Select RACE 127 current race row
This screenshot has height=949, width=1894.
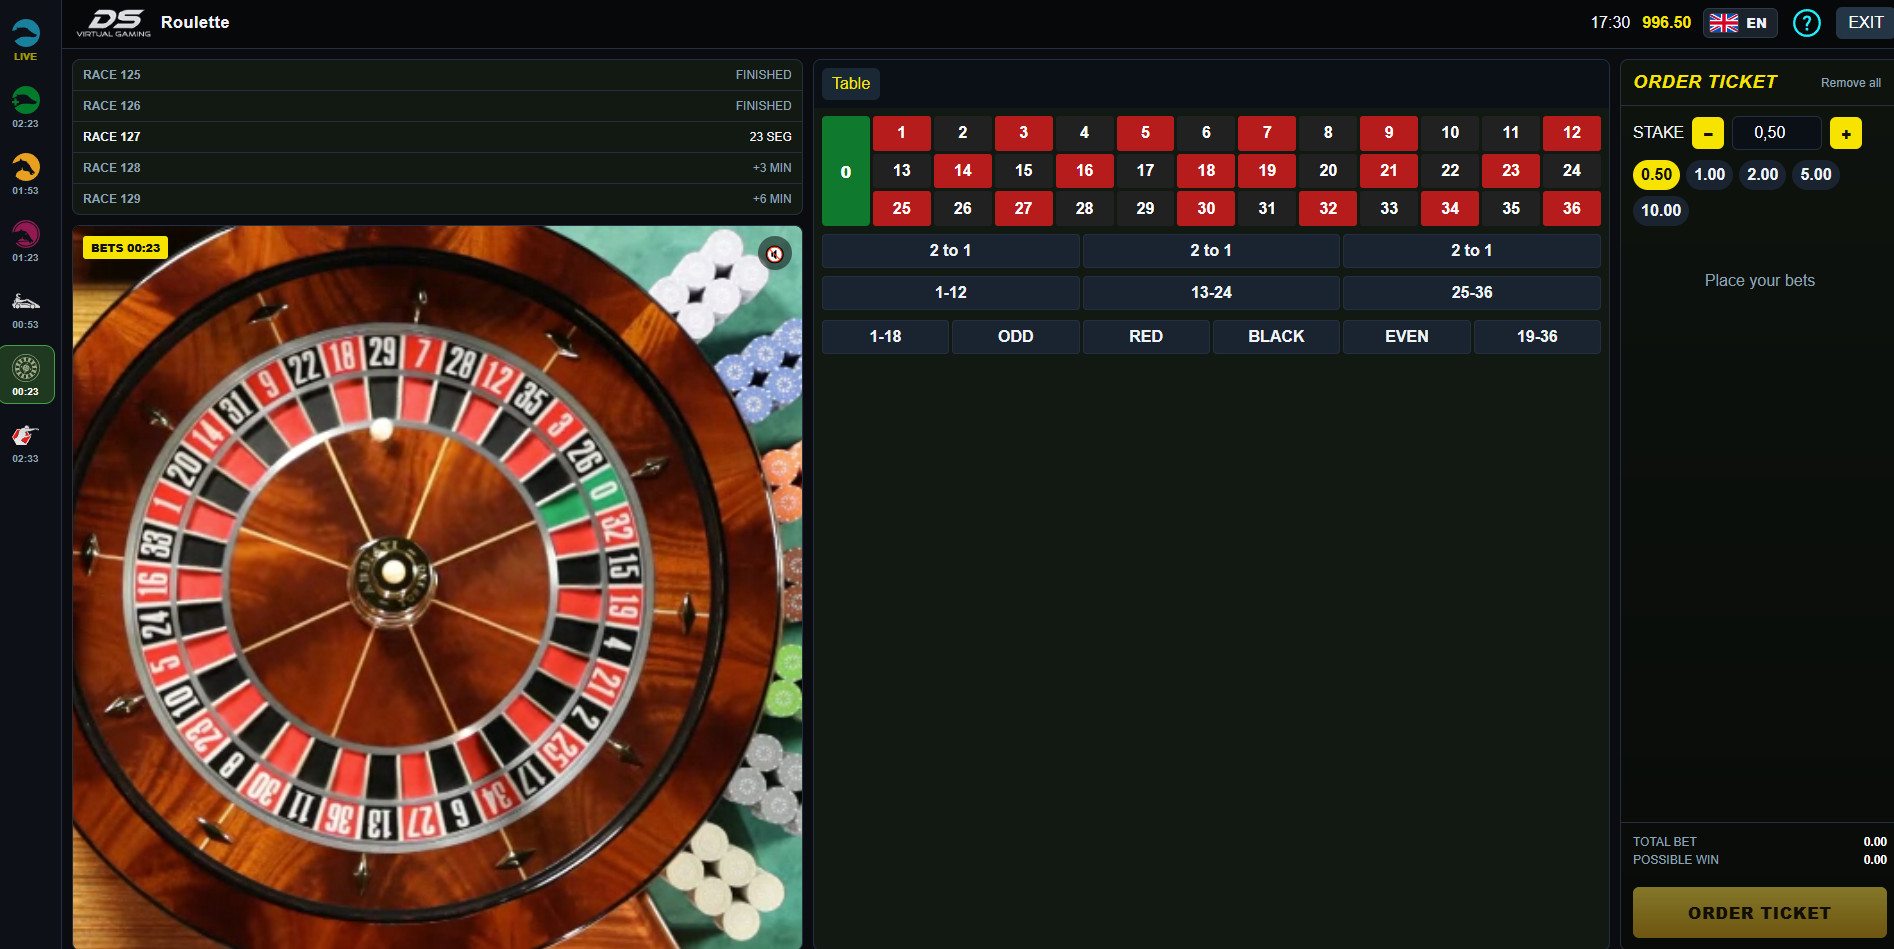click(x=437, y=137)
